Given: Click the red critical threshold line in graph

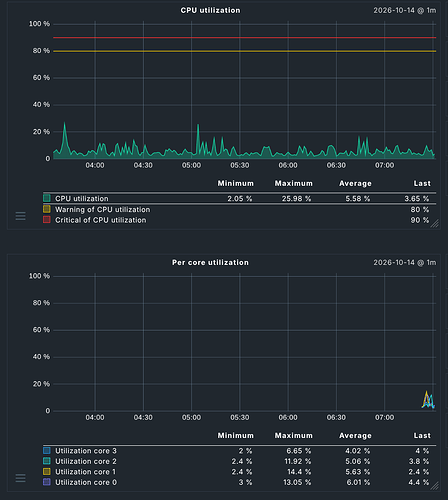Looking at the screenshot, I should 245,37.
